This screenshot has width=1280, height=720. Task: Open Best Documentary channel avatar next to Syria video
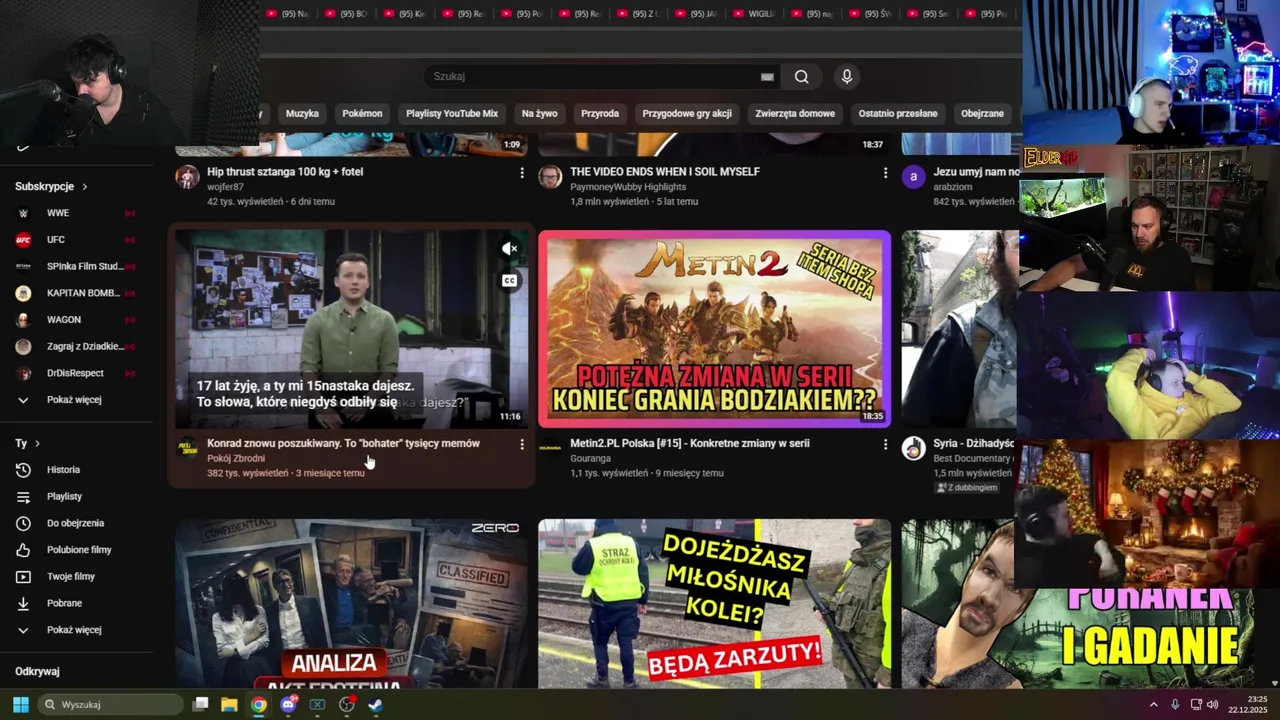(913, 449)
